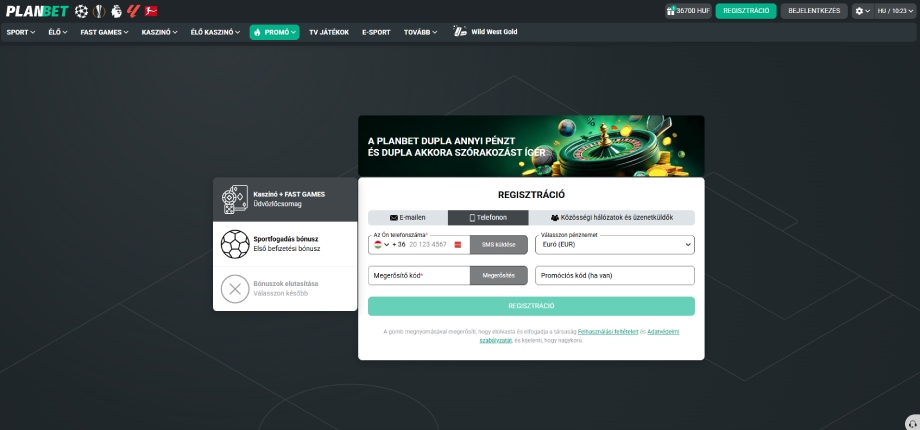
Task: Click the Promóciós kód input field
Action: point(615,275)
